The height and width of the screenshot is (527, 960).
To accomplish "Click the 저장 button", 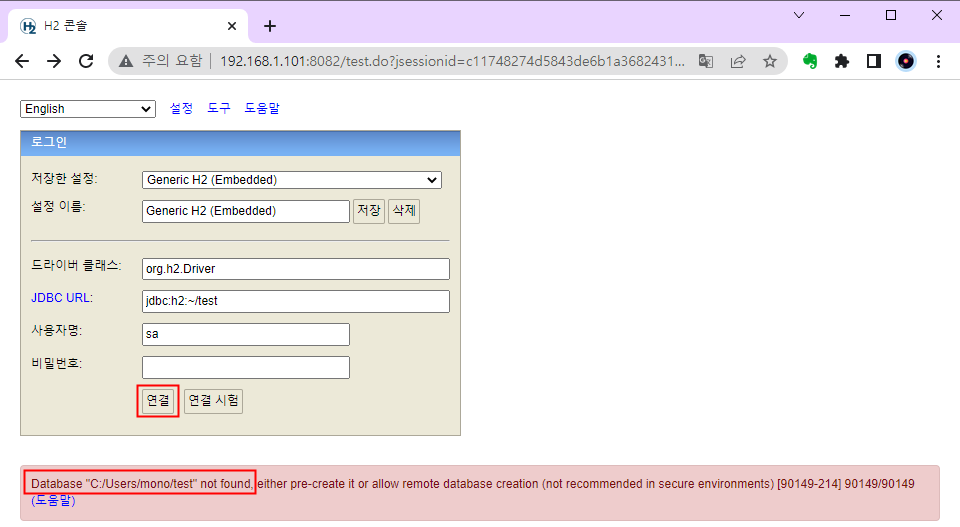I will [x=369, y=211].
